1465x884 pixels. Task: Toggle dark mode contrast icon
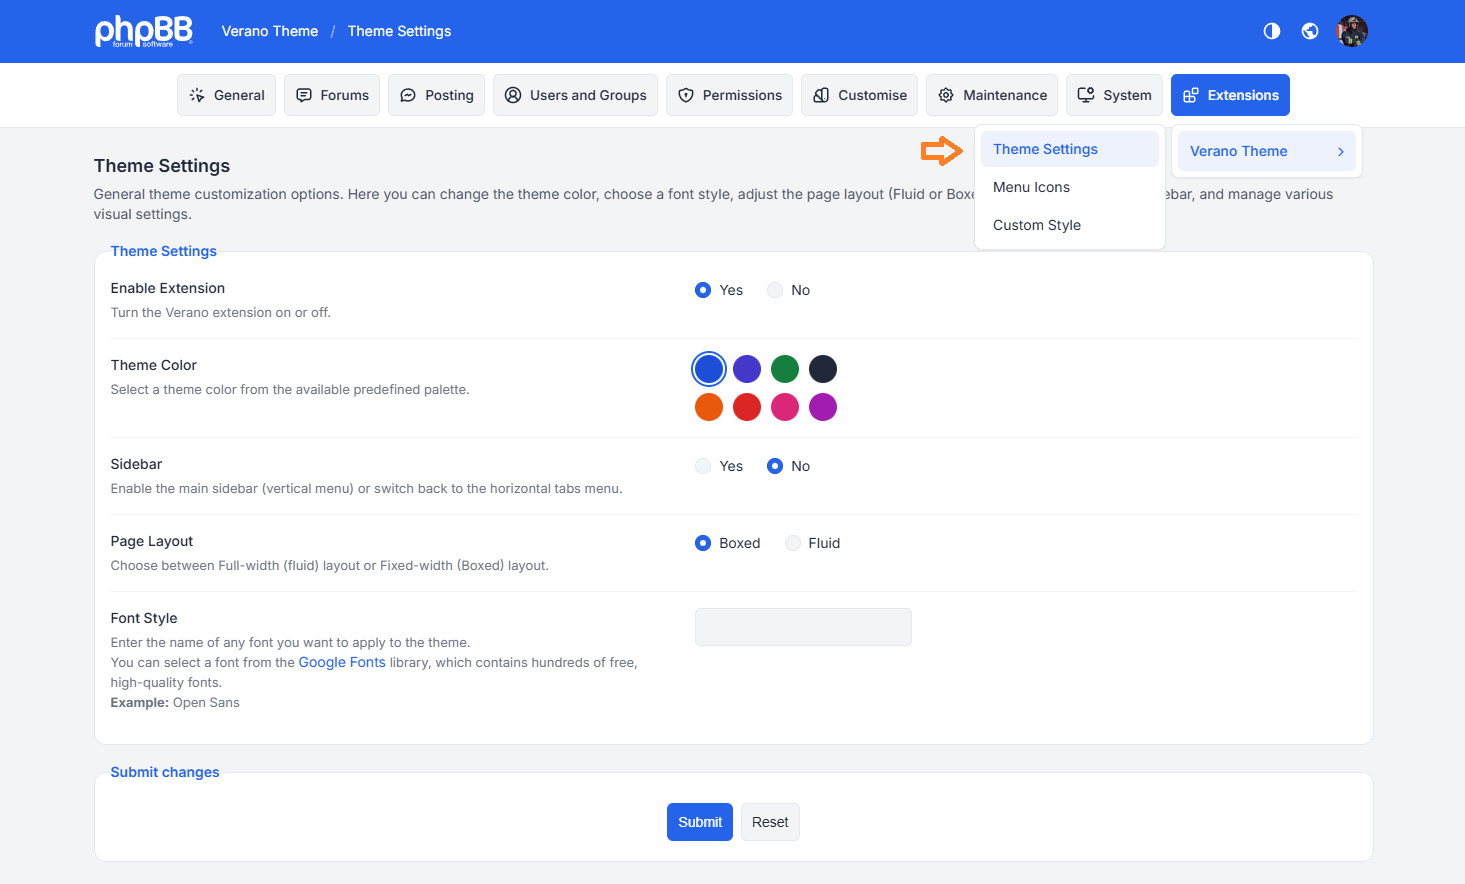[1271, 31]
